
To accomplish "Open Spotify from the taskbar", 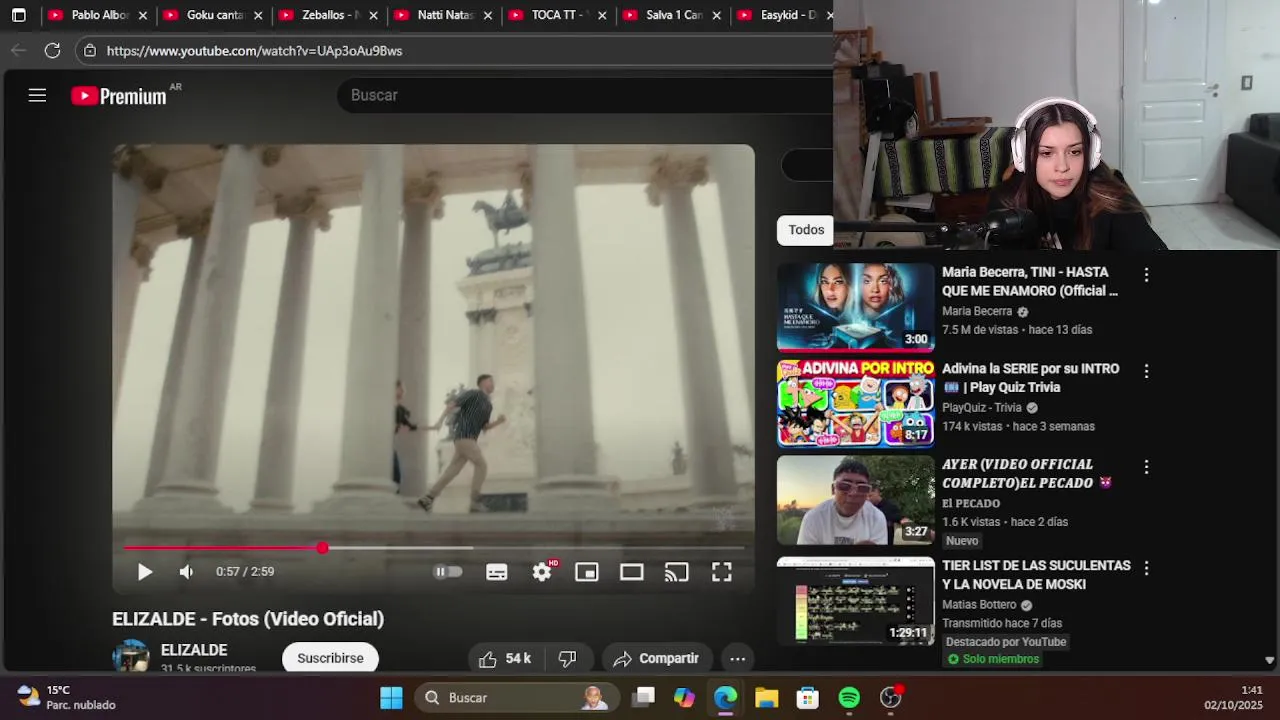I will click(x=849, y=698).
